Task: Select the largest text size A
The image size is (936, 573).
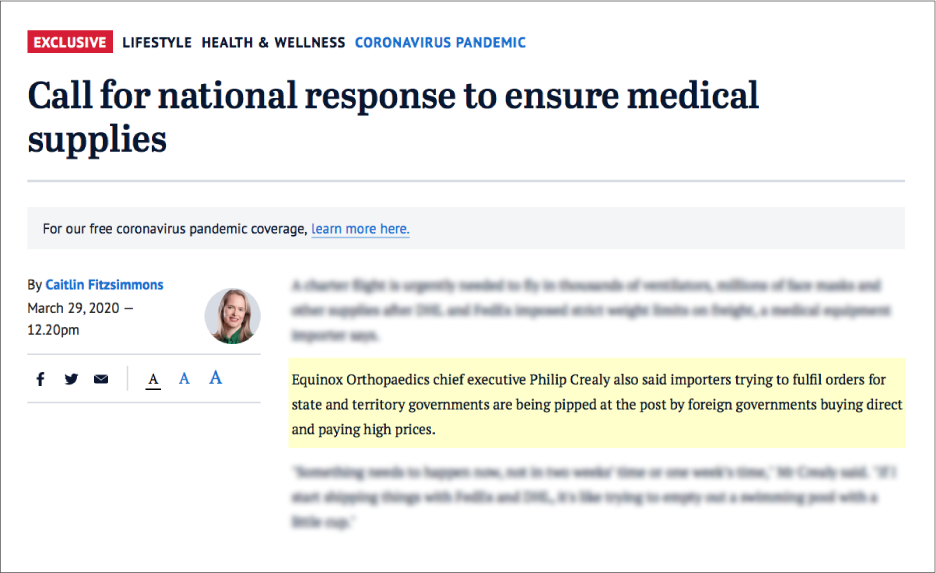Action: tap(215, 377)
